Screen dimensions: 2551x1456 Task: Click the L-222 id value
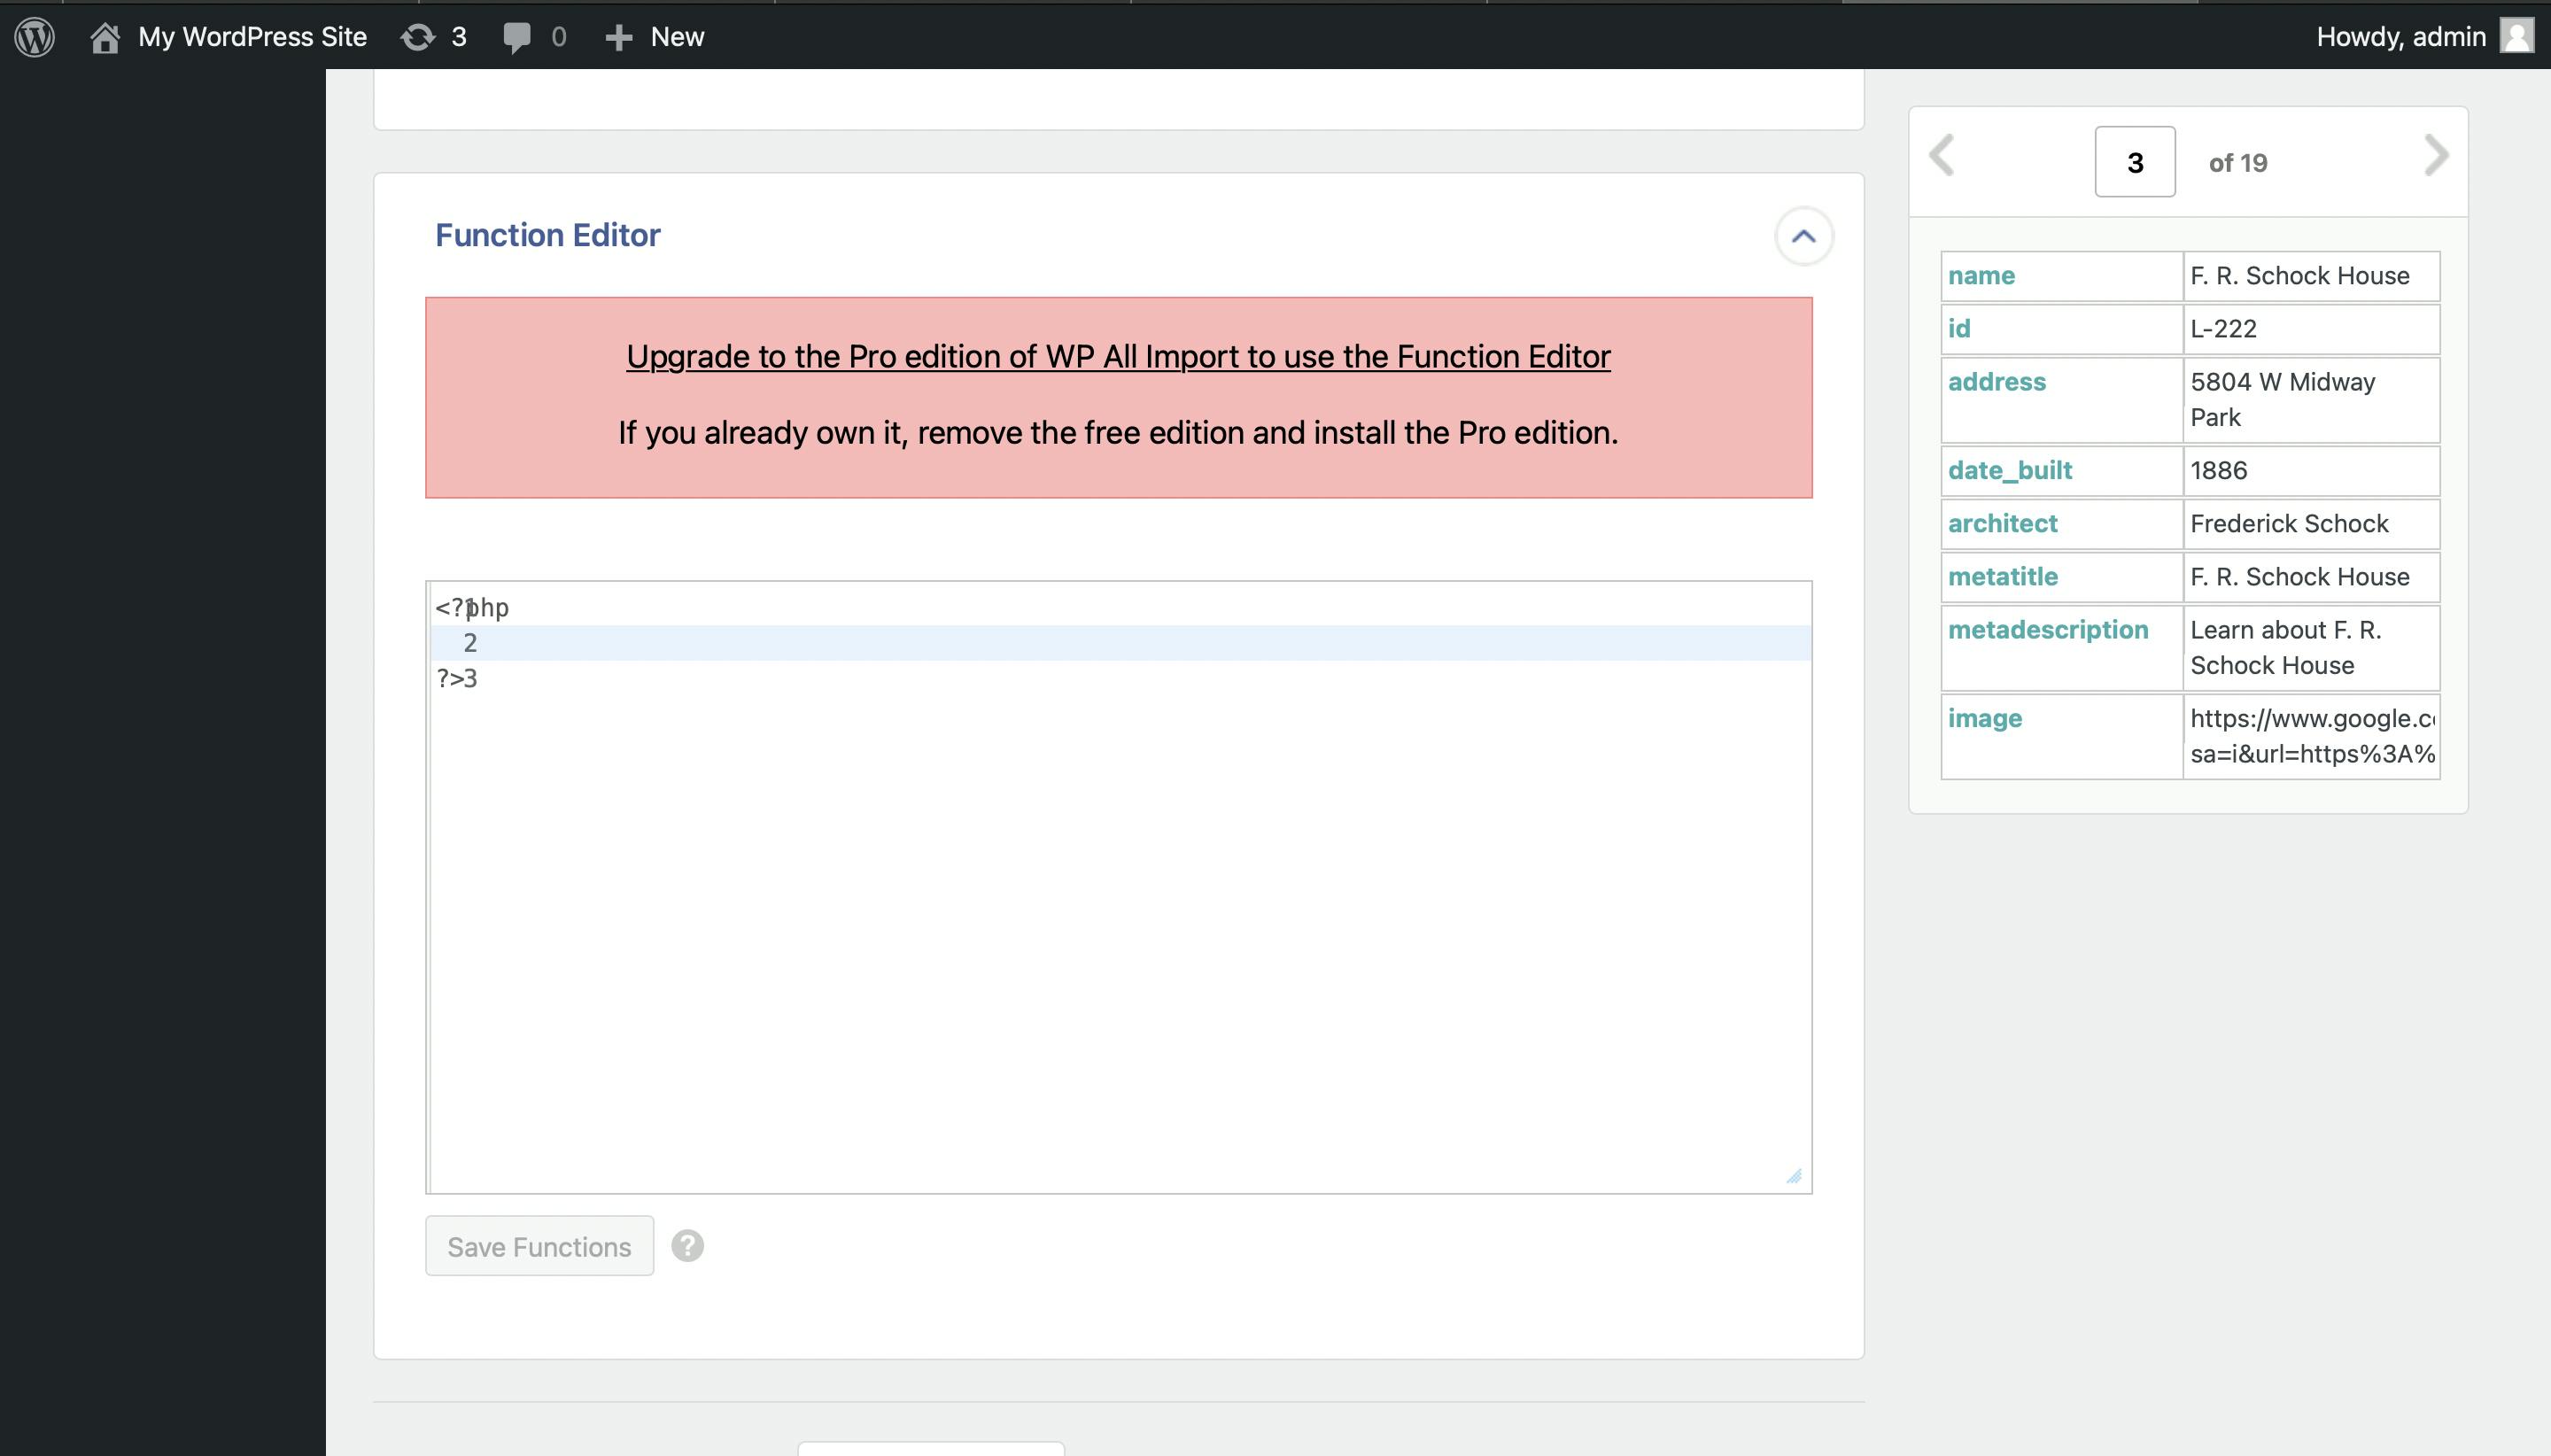coord(2222,329)
